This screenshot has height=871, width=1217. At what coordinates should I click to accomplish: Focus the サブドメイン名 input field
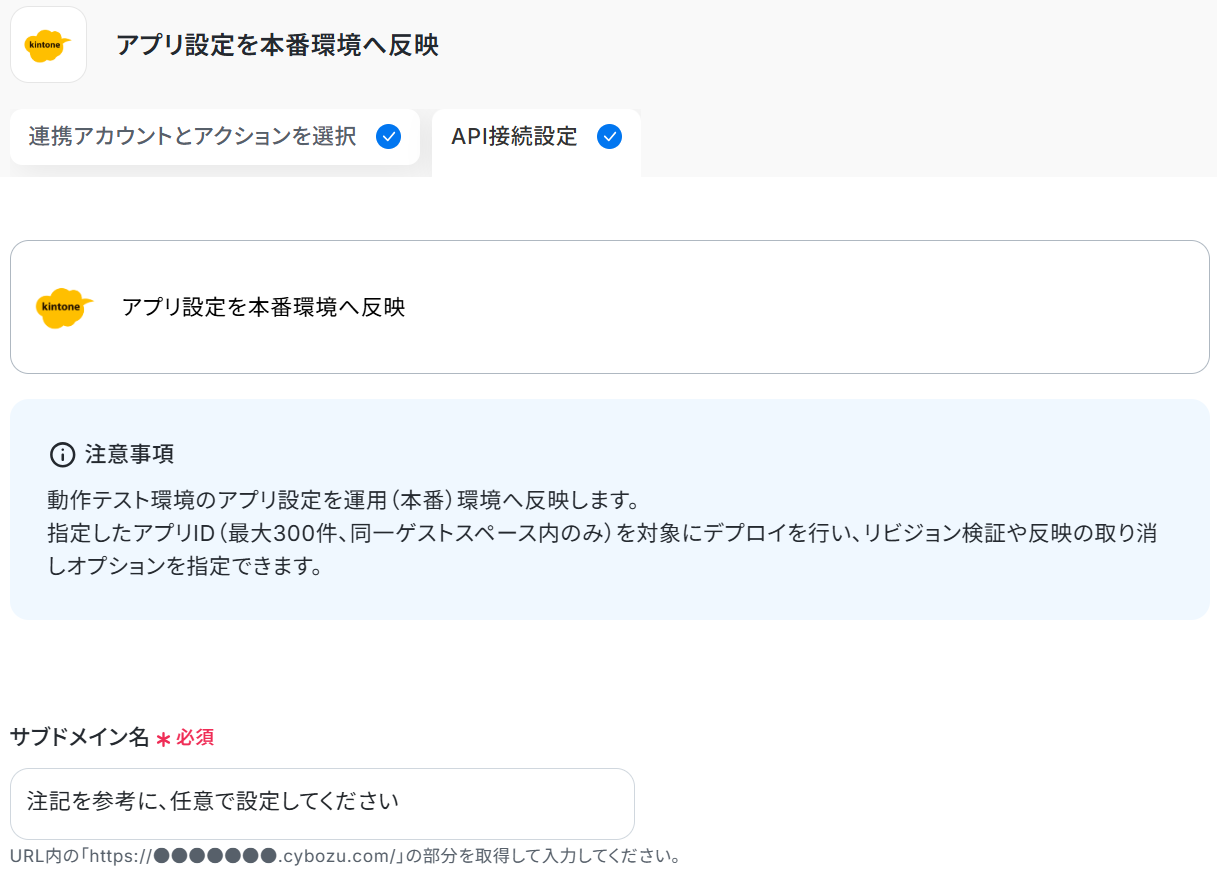[322, 803]
